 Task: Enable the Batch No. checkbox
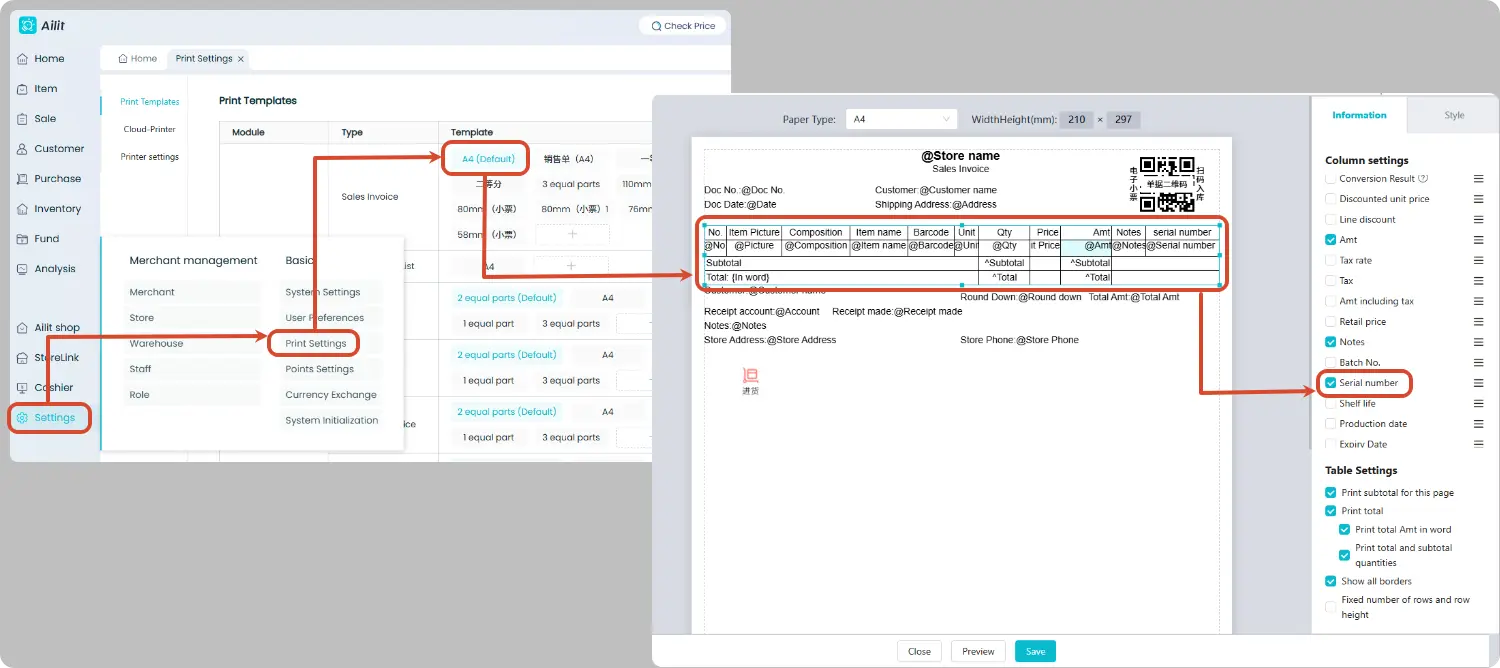pyautogui.click(x=1330, y=363)
